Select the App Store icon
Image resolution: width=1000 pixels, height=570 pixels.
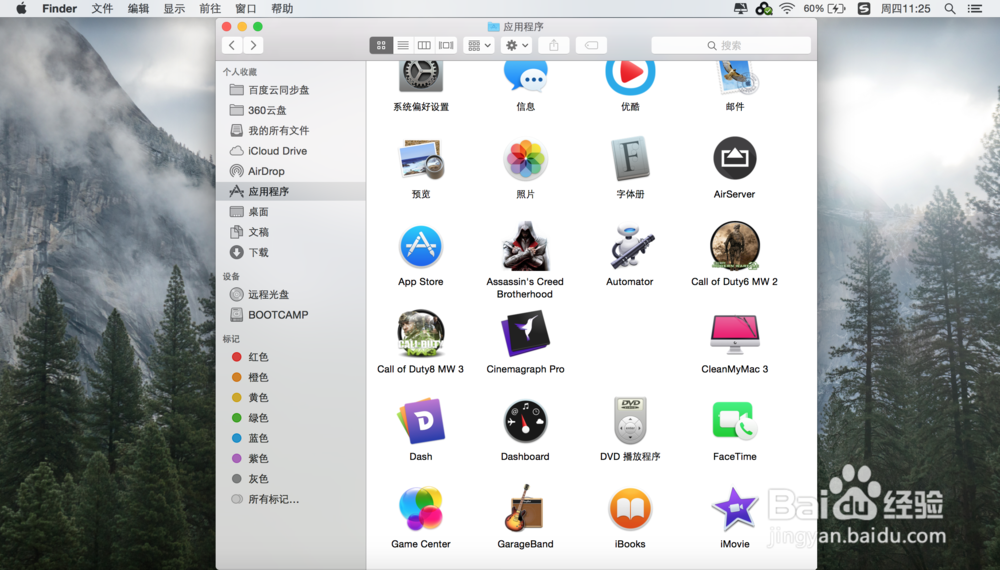(421, 247)
